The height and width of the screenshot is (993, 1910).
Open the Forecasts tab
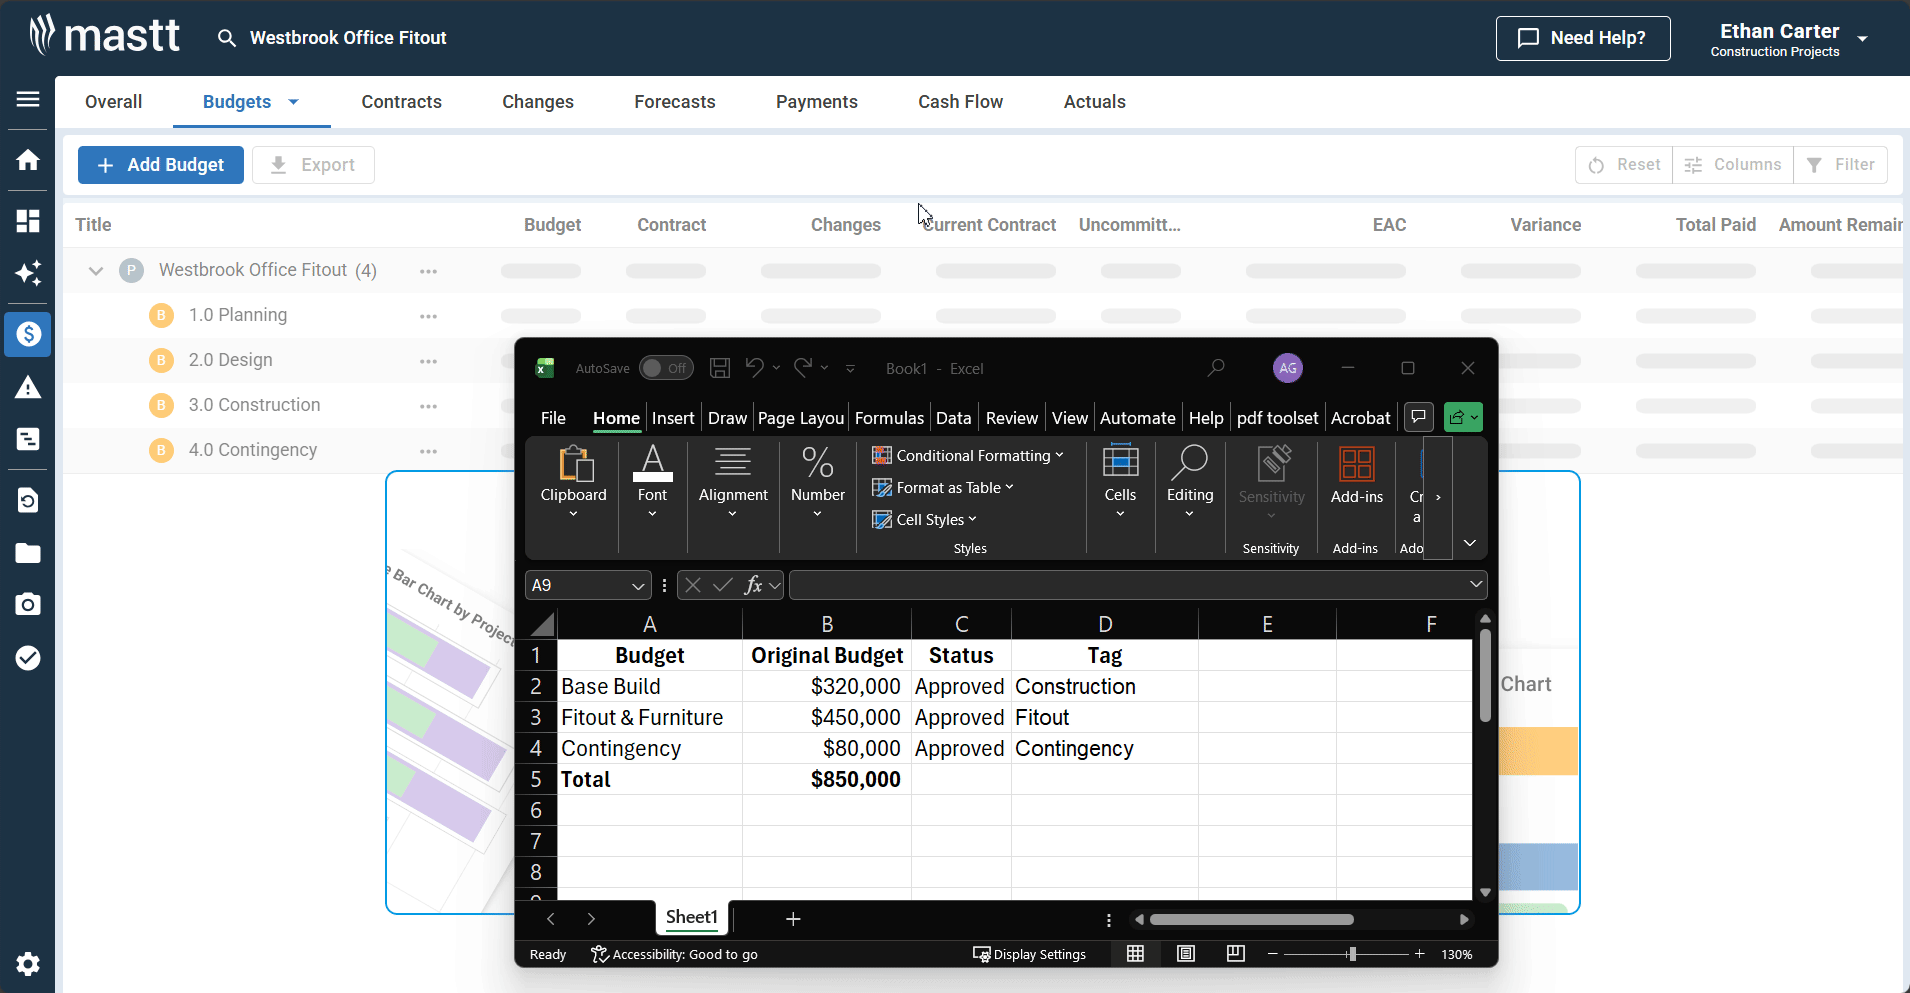[x=674, y=102]
